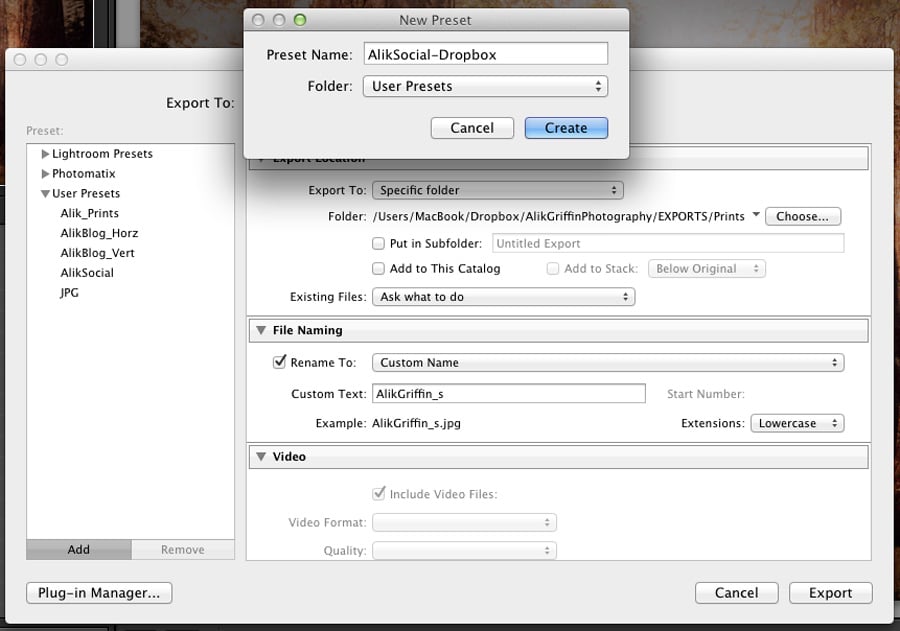Screen dimensions: 900x631
Task: Expand the Photomatix presets folder
Action: click(44, 173)
